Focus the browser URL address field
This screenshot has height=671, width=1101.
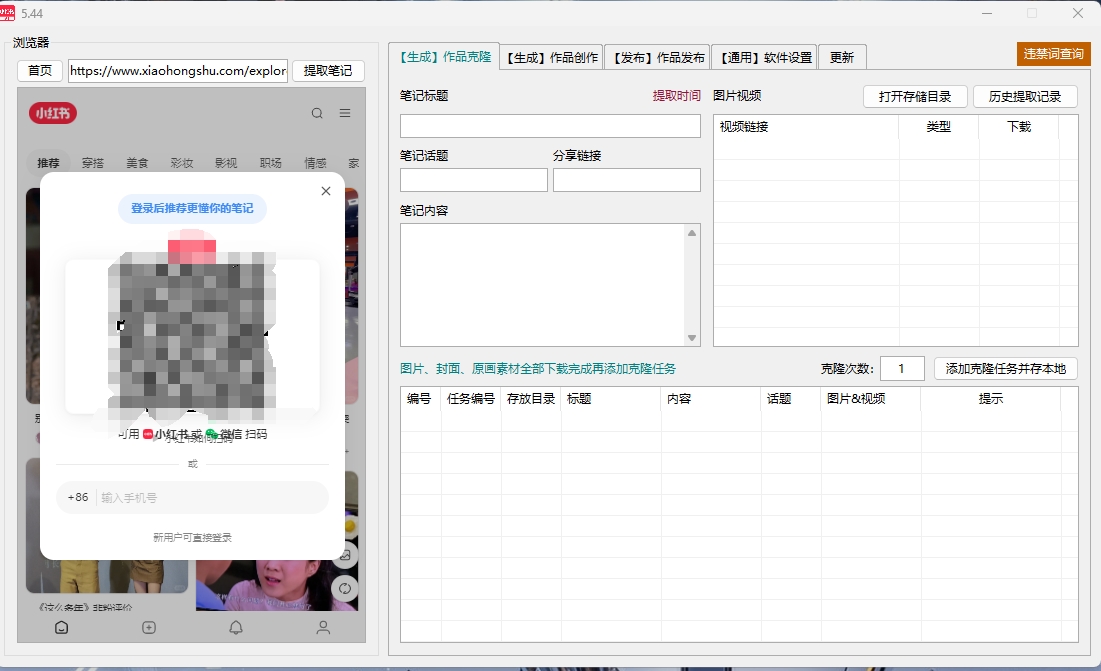178,71
